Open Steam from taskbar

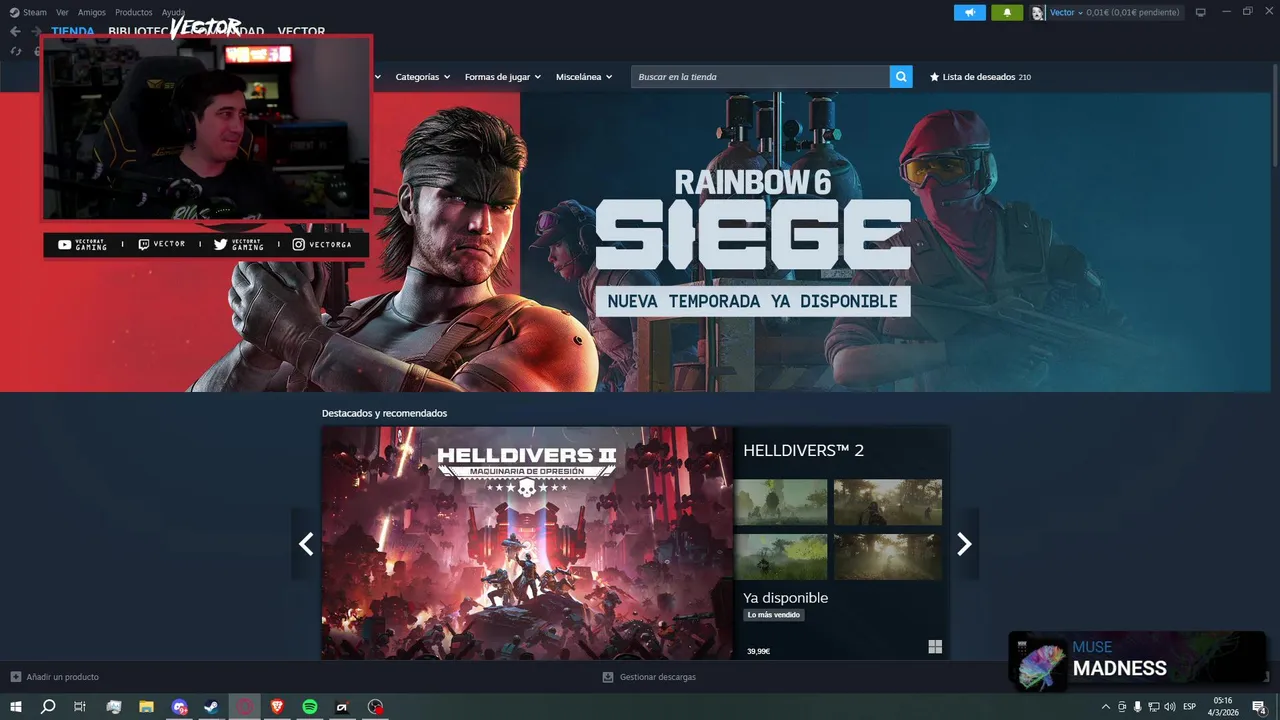[x=212, y=707]
